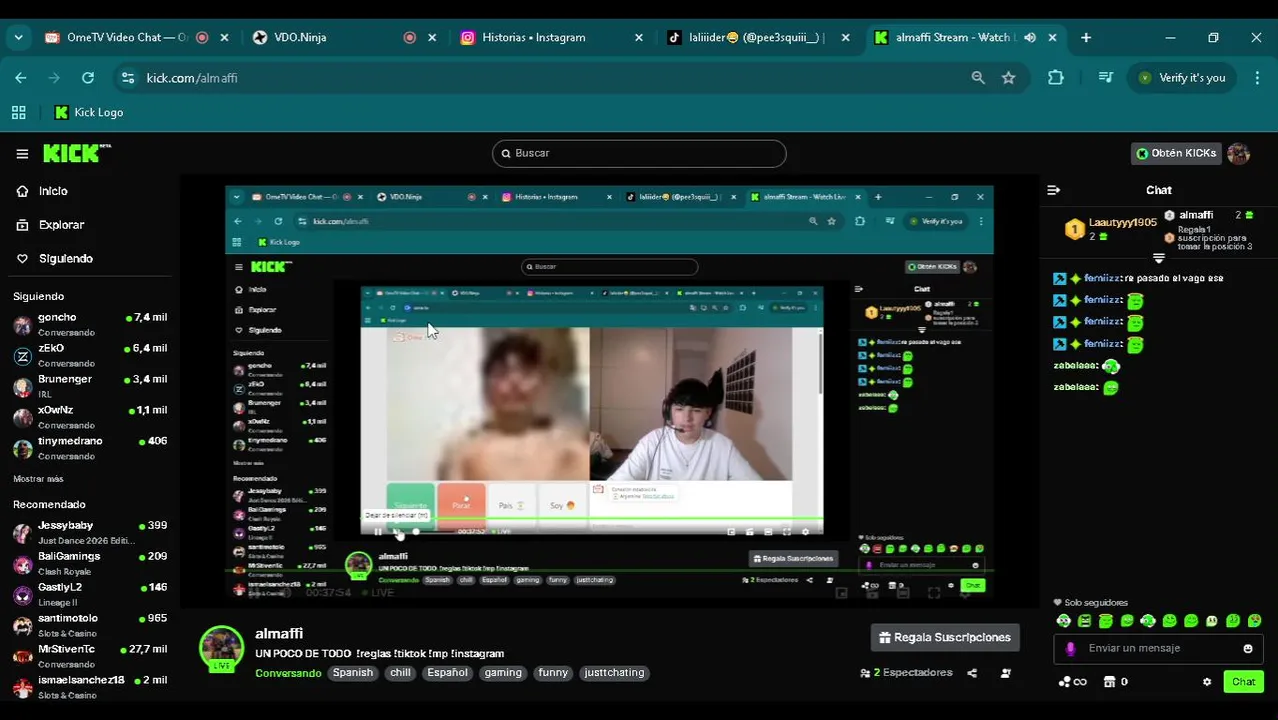Mute the almaffi Stream tab audio icon

pos(1029,37)
